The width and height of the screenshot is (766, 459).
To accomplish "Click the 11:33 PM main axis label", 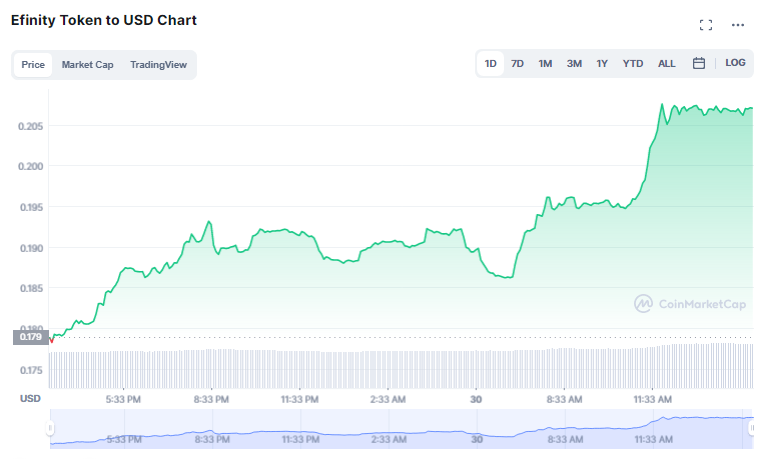I will click(299, 399).
